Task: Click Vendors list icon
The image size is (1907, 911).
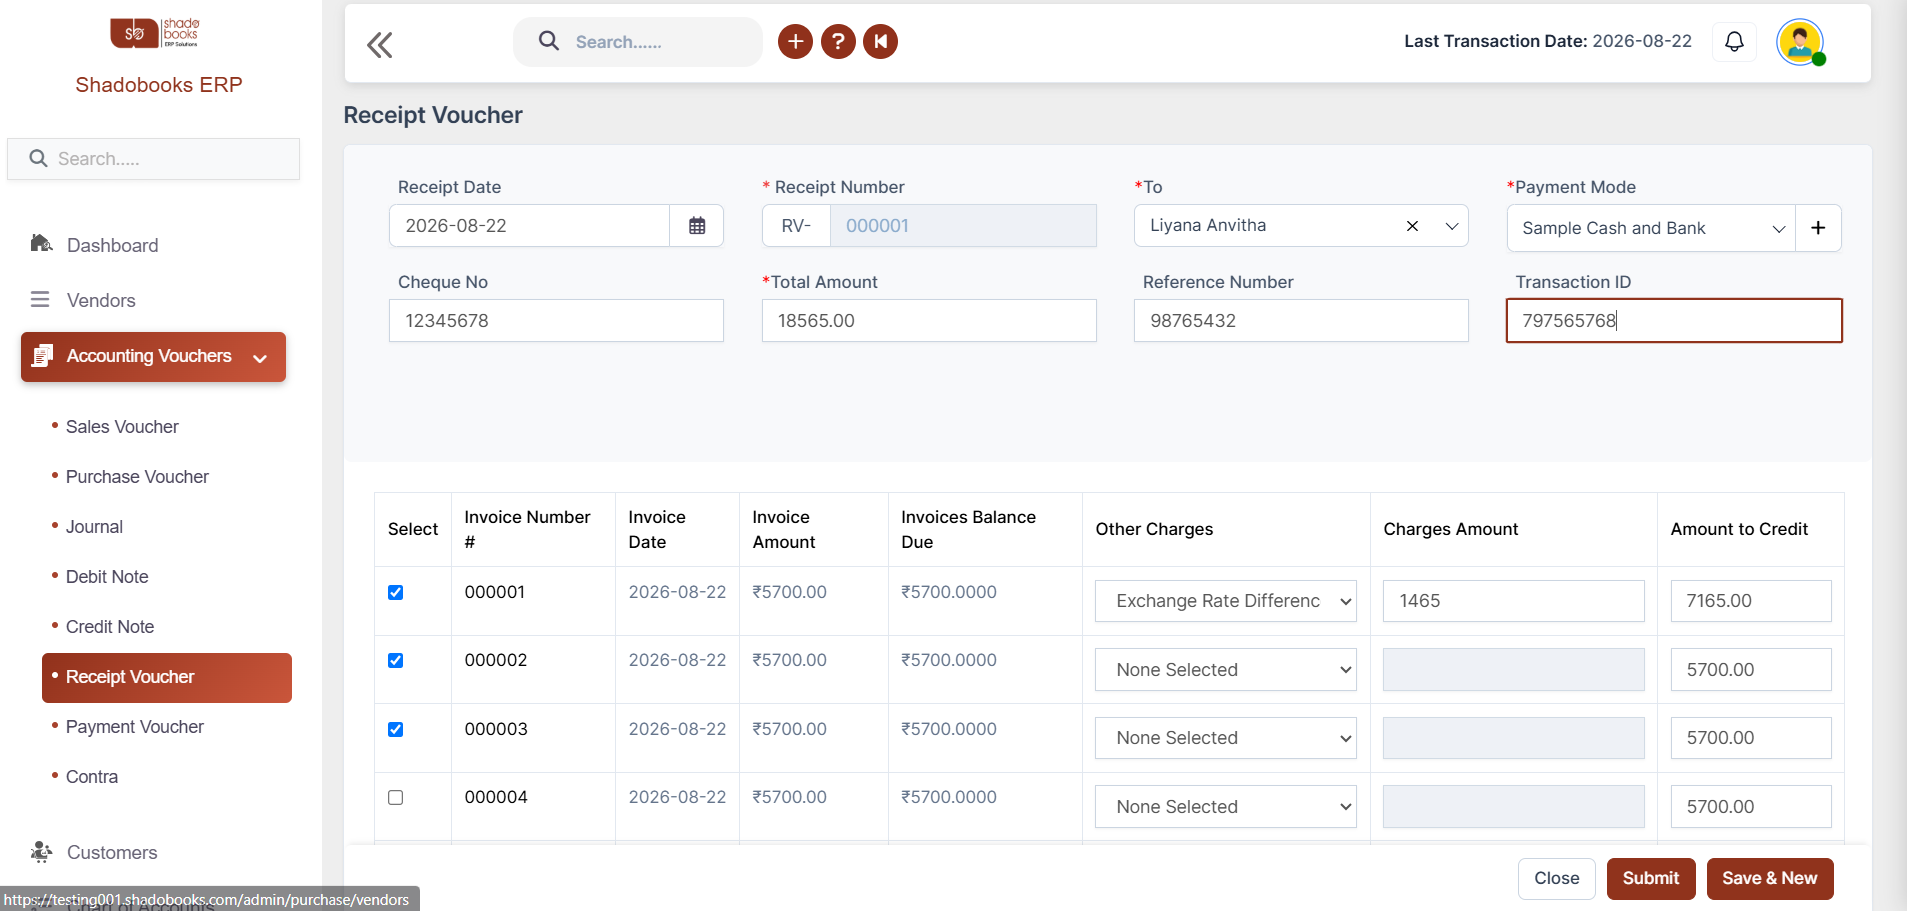Action: tap(40, 299)
